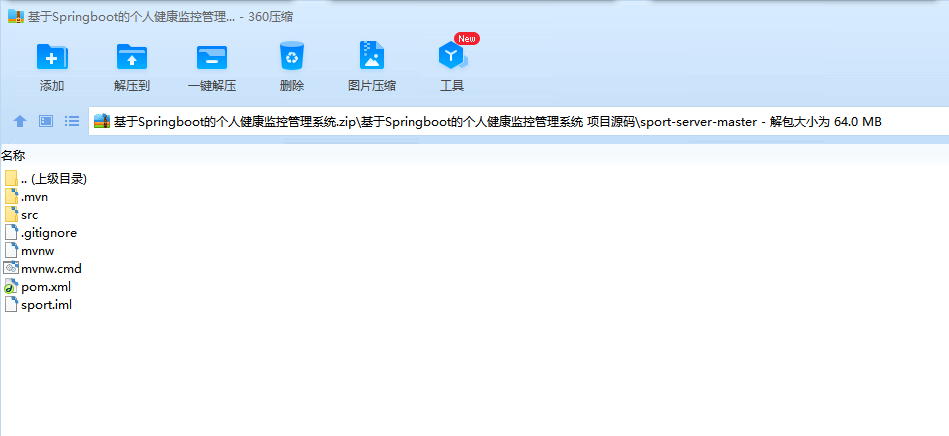The image size is (949, 436).
Task: Select the 'pom.xml' file name
Action: coord(46,286)
